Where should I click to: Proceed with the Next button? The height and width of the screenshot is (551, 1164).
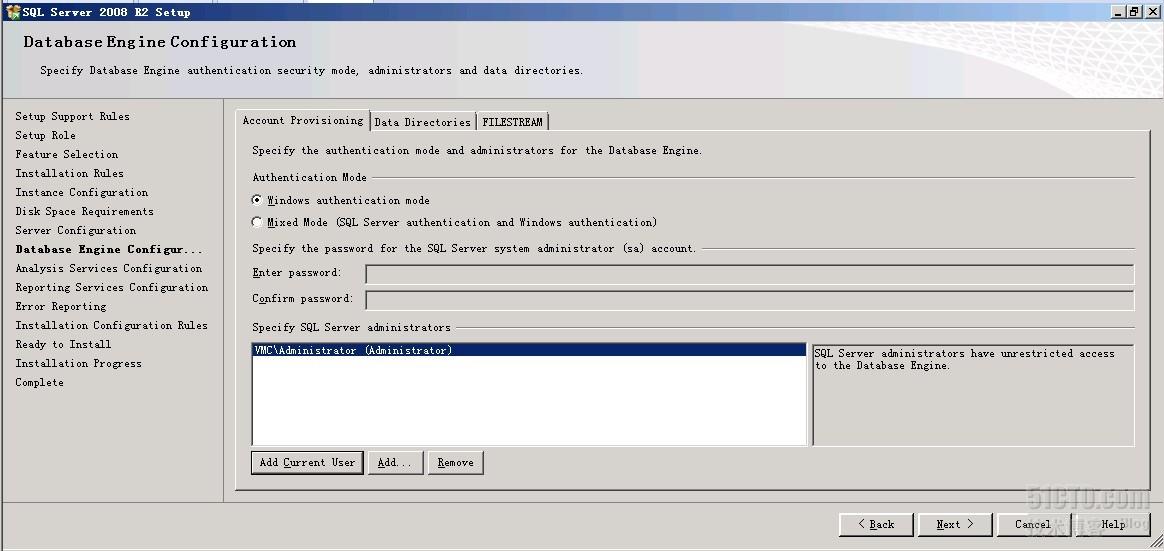[955, 524]
